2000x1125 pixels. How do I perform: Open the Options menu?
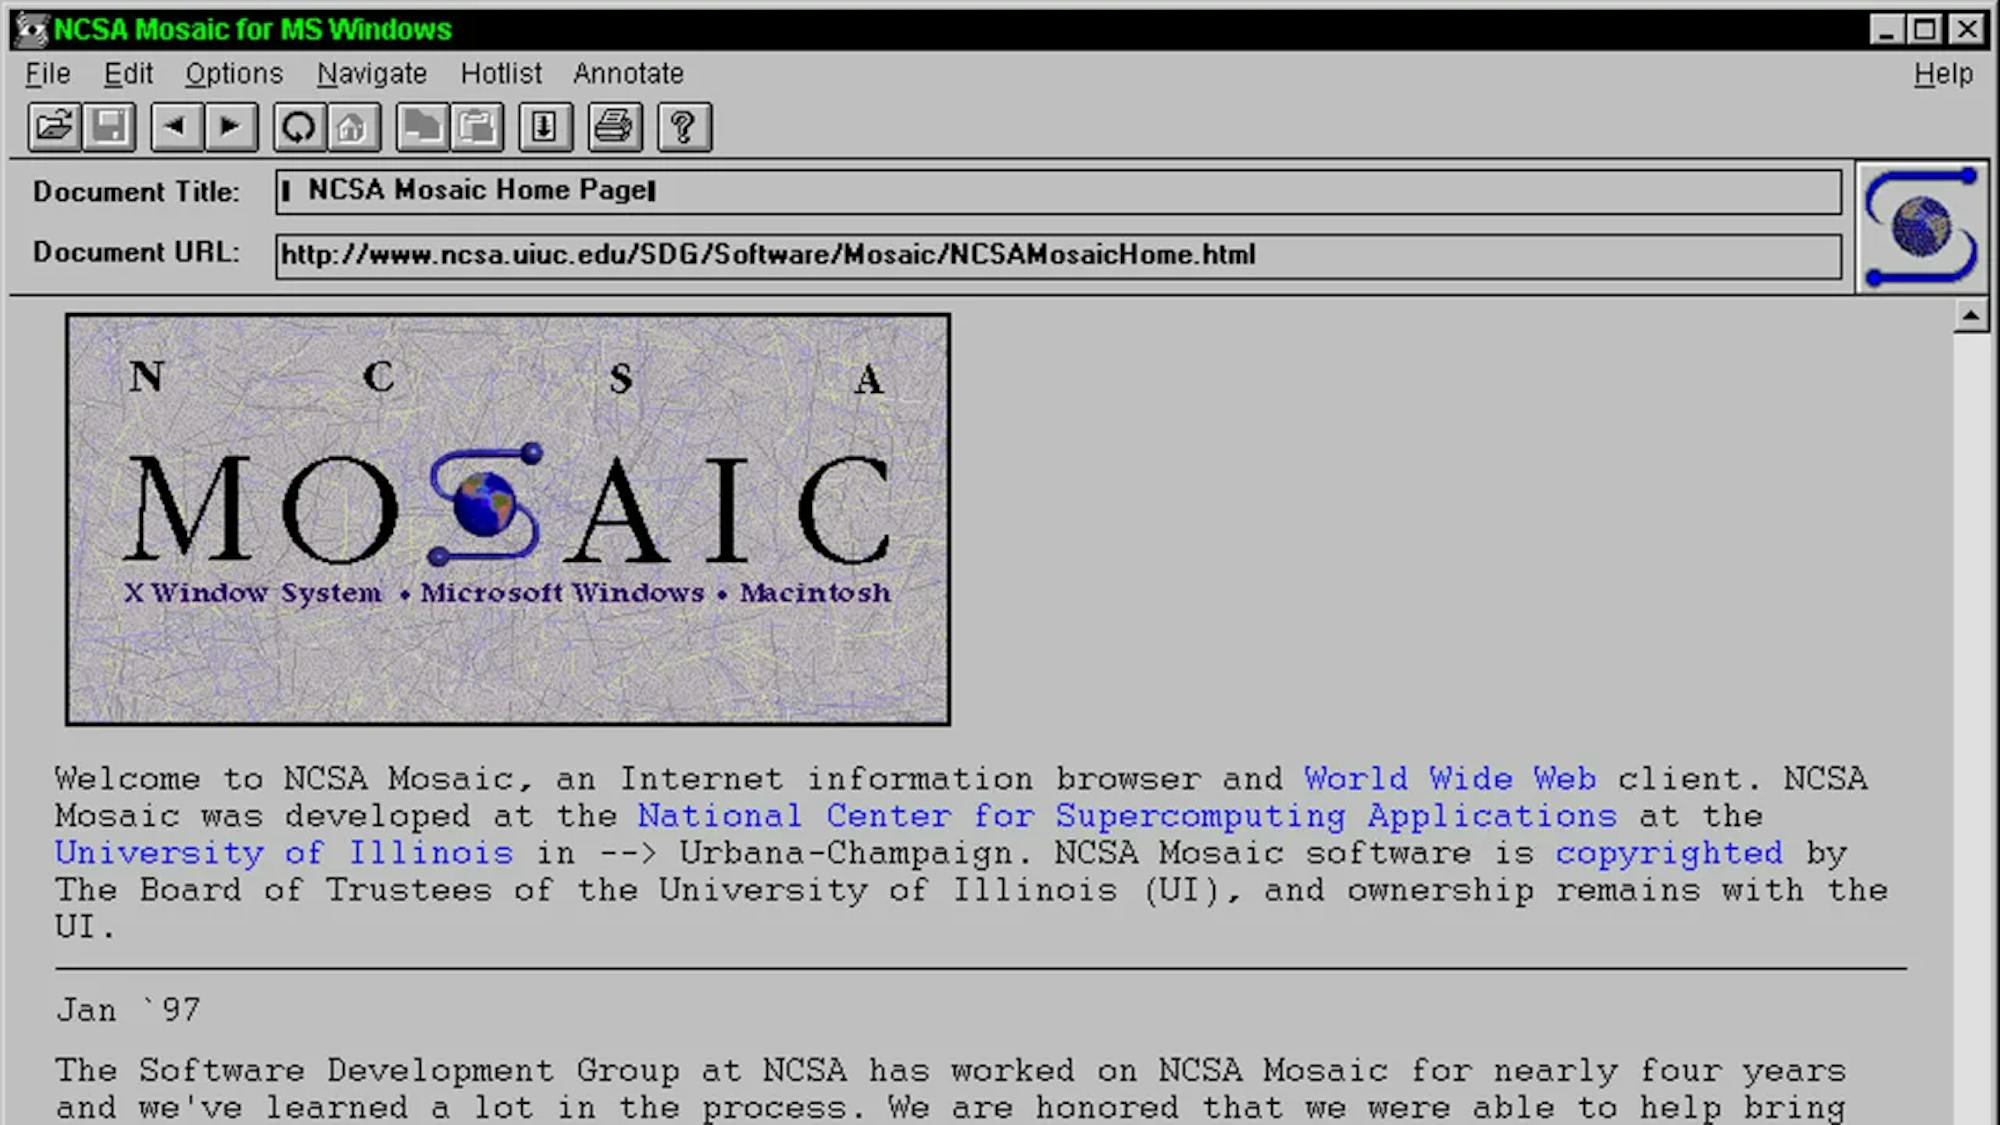[233, 73]
